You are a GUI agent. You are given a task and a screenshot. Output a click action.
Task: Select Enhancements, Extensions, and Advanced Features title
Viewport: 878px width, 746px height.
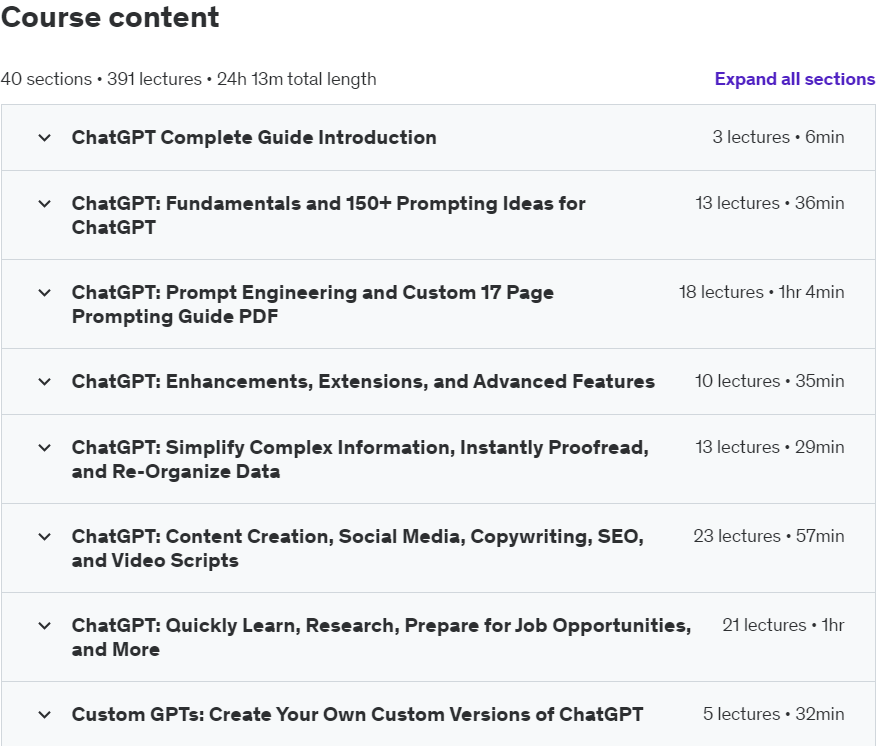(x=363, y=382)
